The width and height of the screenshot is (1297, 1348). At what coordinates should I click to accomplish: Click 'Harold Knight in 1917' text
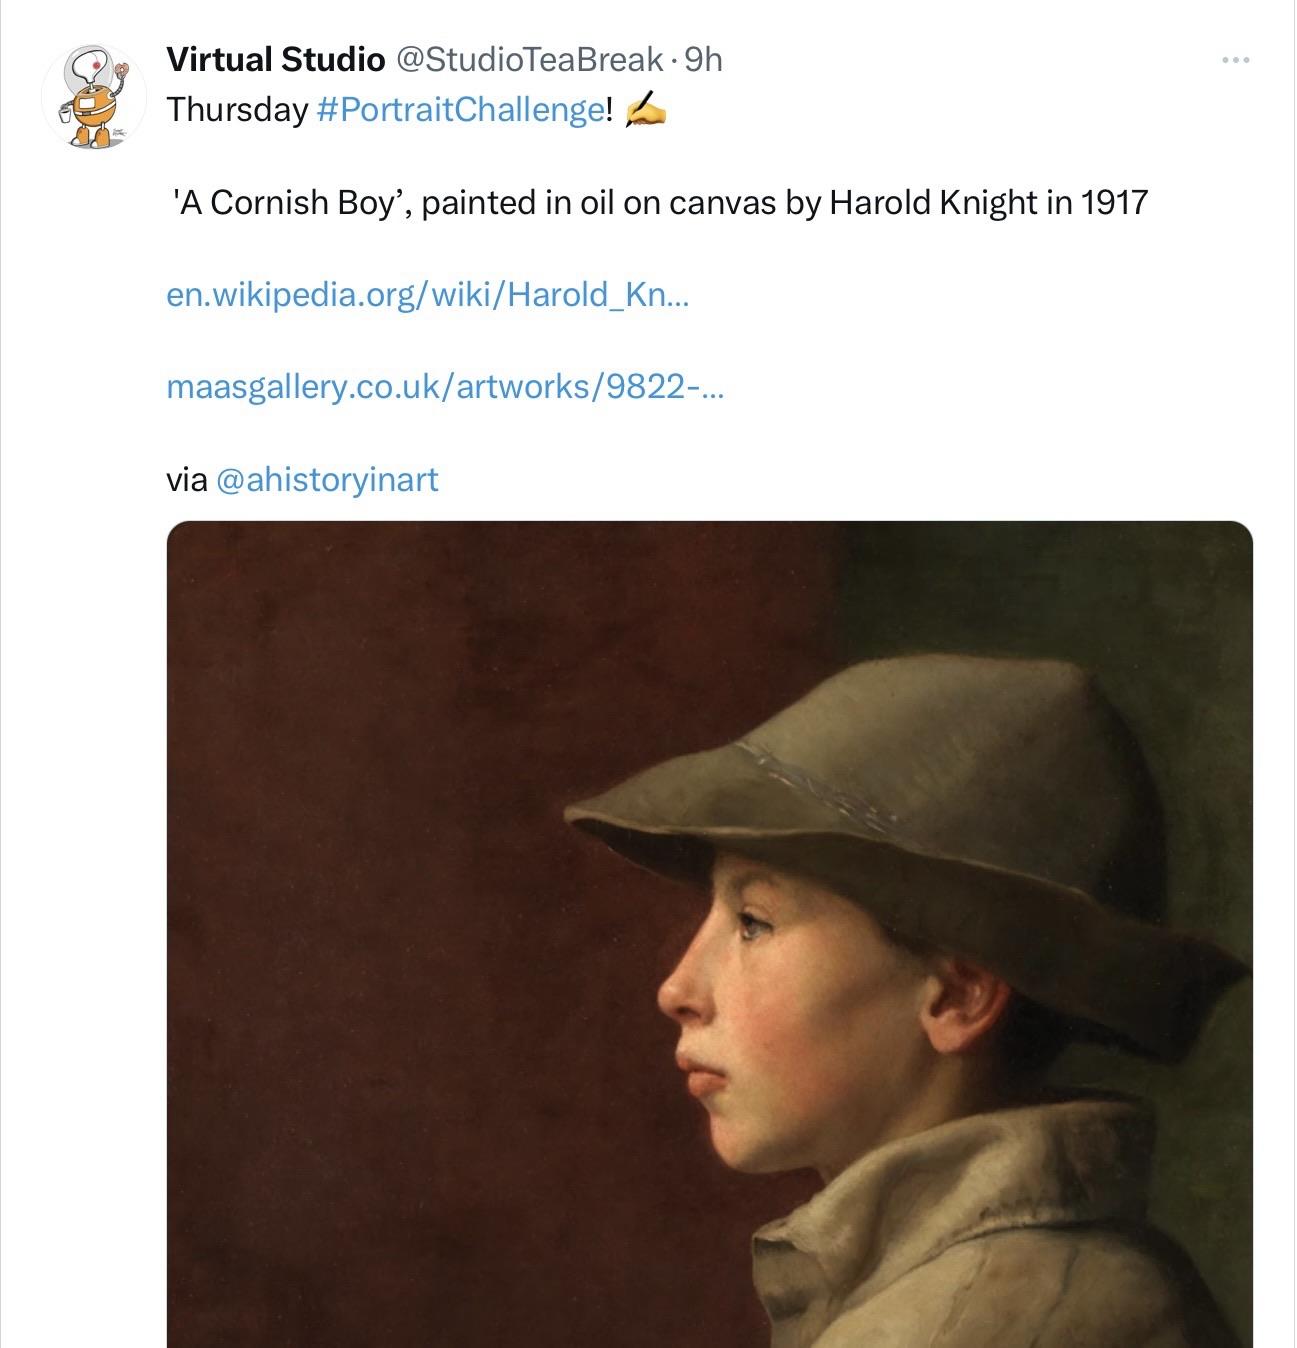[x=988, y=203]
